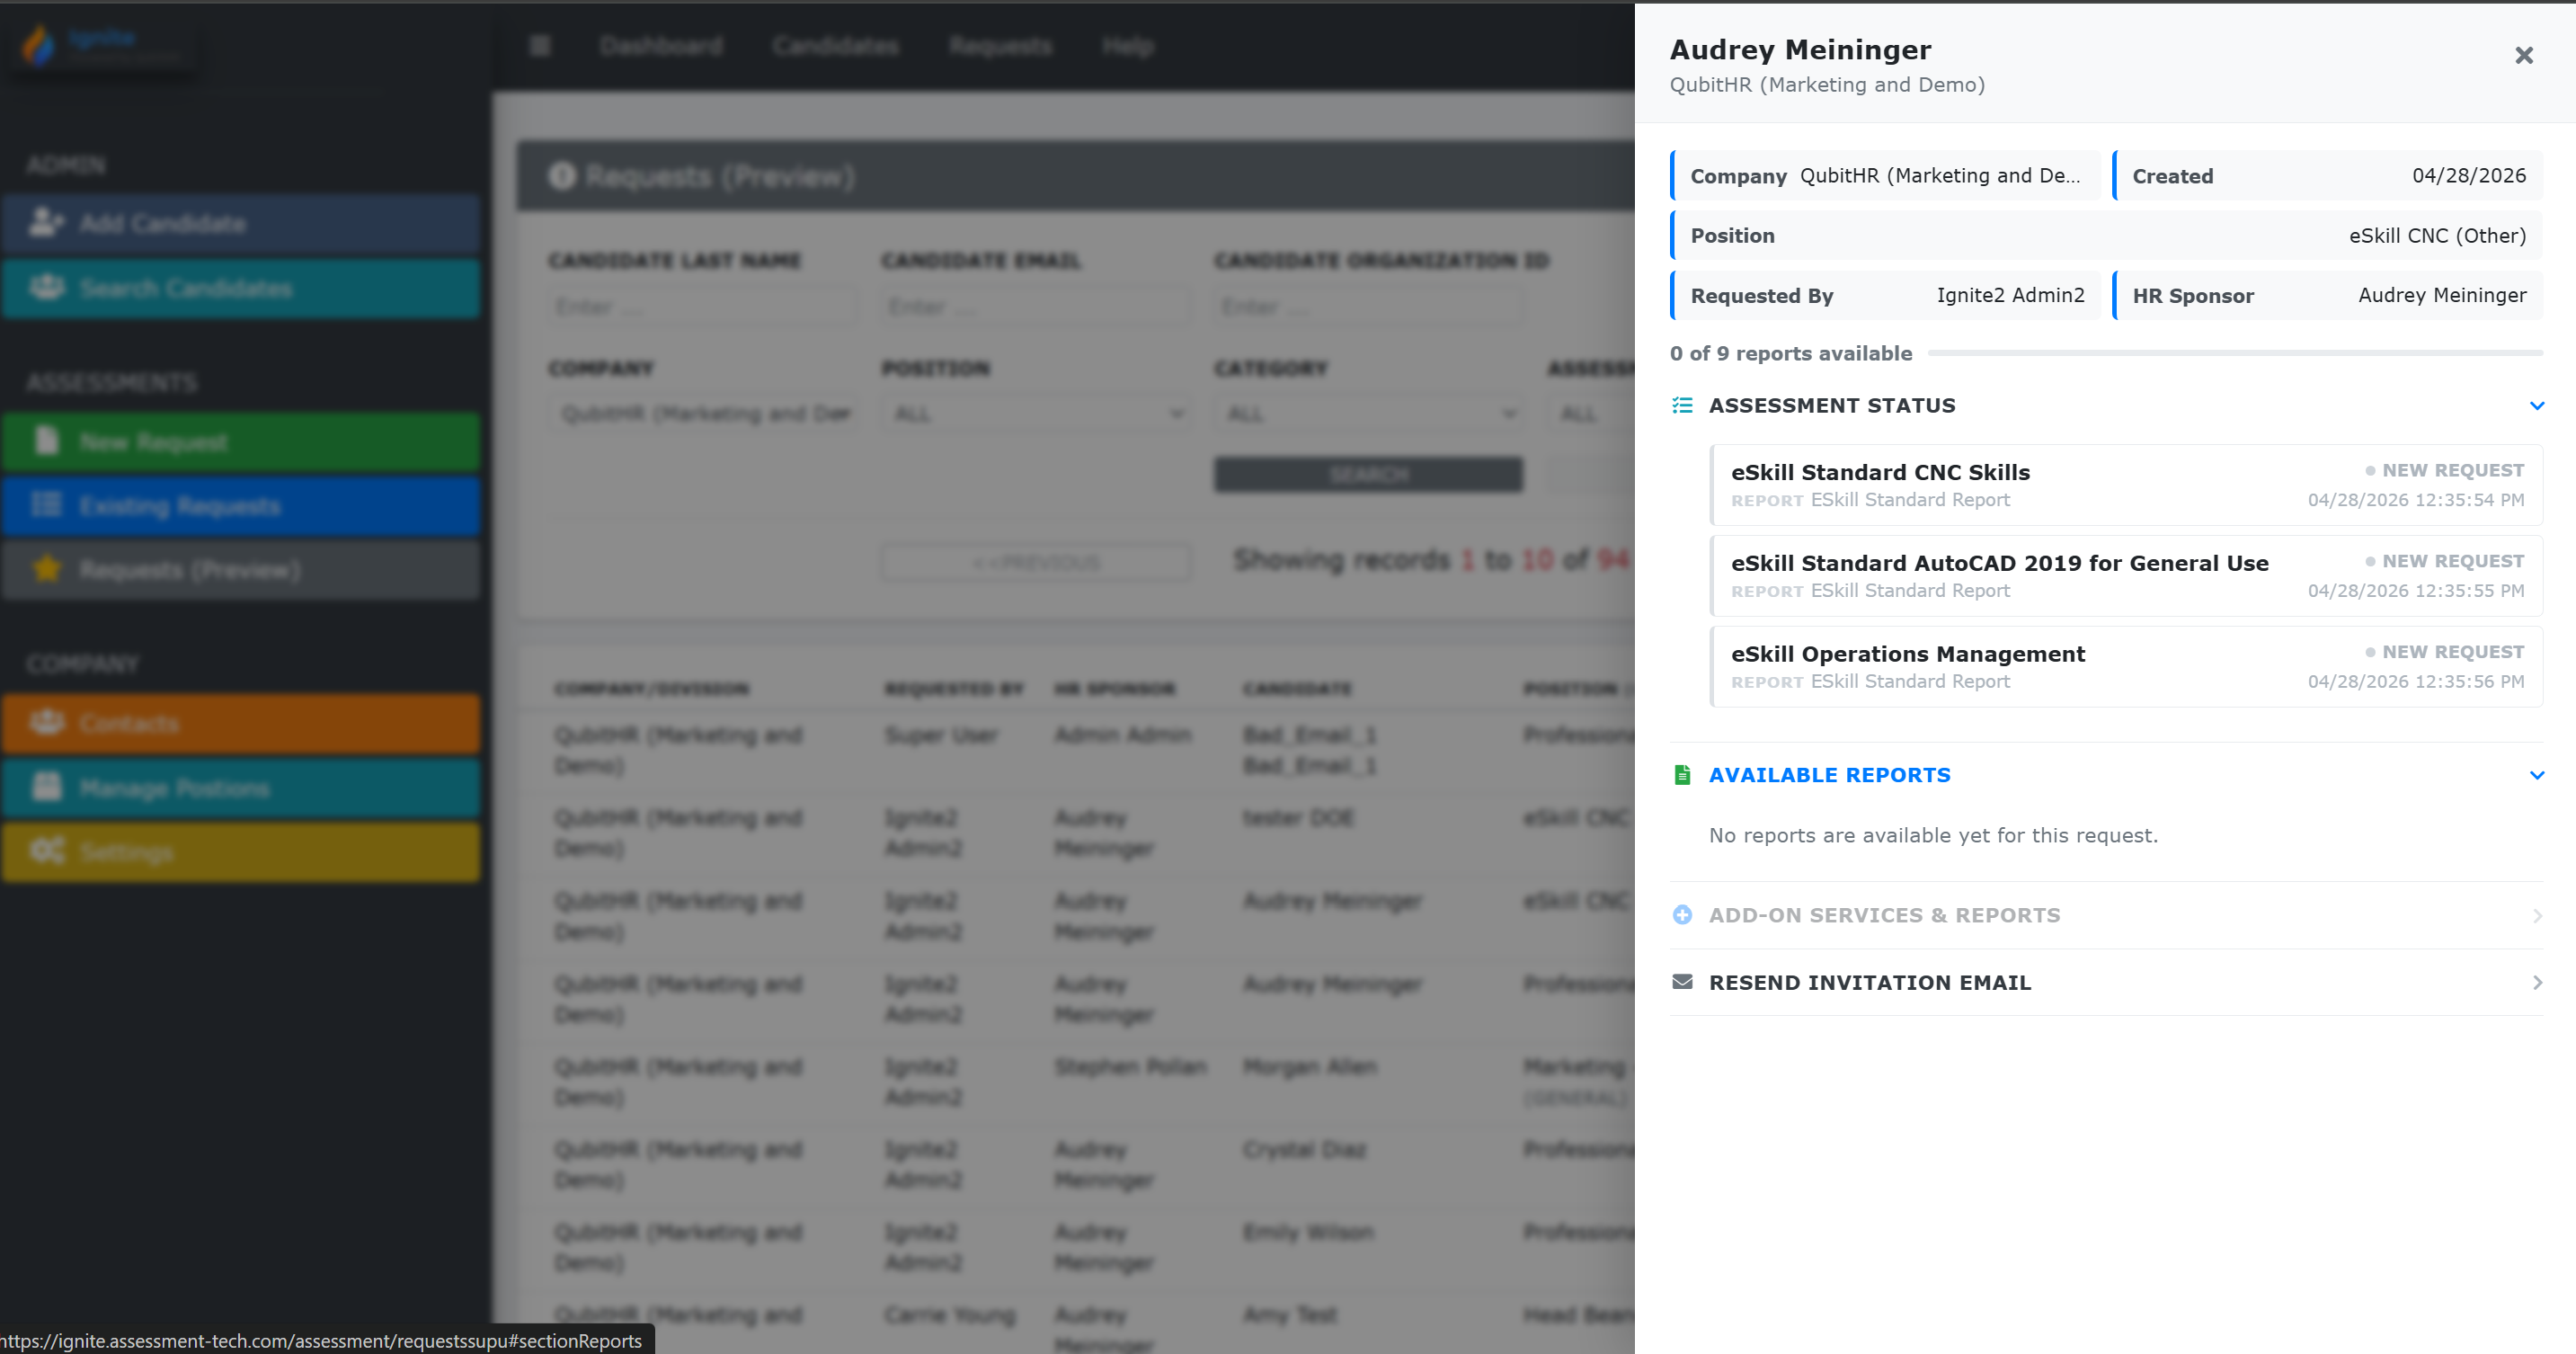
Task: Click the Add-On Services plus icon
Action: click(1683, 915)
